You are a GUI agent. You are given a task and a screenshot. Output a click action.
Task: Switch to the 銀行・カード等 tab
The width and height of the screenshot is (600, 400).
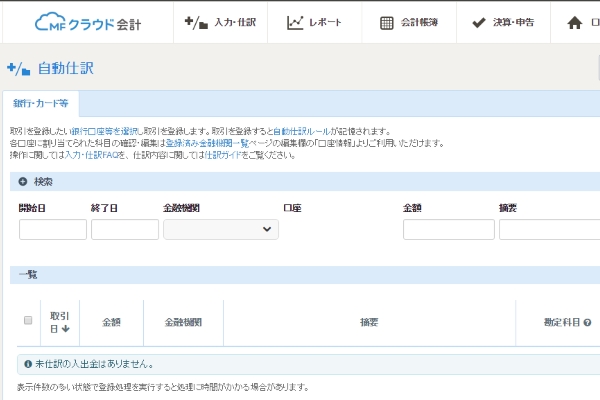point(40,104)
